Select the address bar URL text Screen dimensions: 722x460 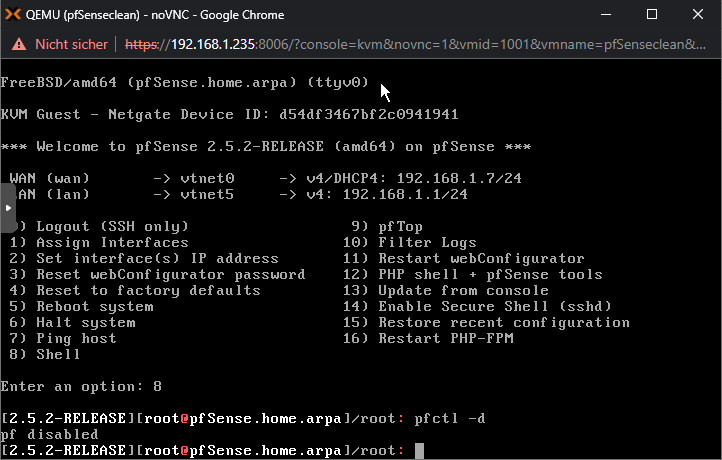[x=415, y=44]
